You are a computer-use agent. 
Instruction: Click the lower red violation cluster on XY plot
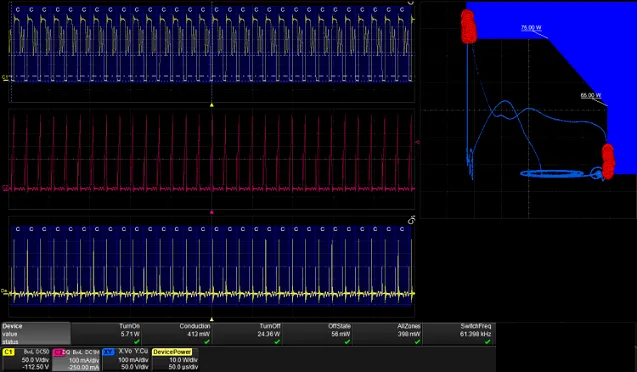(608, 161)
